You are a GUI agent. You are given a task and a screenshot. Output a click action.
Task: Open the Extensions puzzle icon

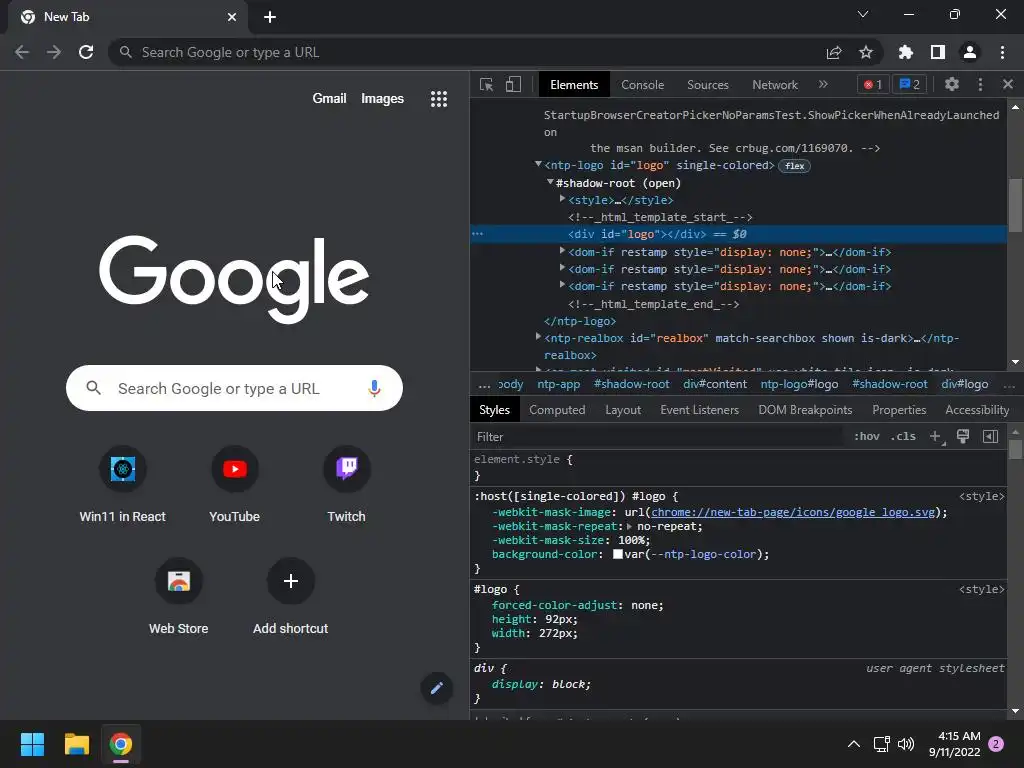click(x=906, y=52)
